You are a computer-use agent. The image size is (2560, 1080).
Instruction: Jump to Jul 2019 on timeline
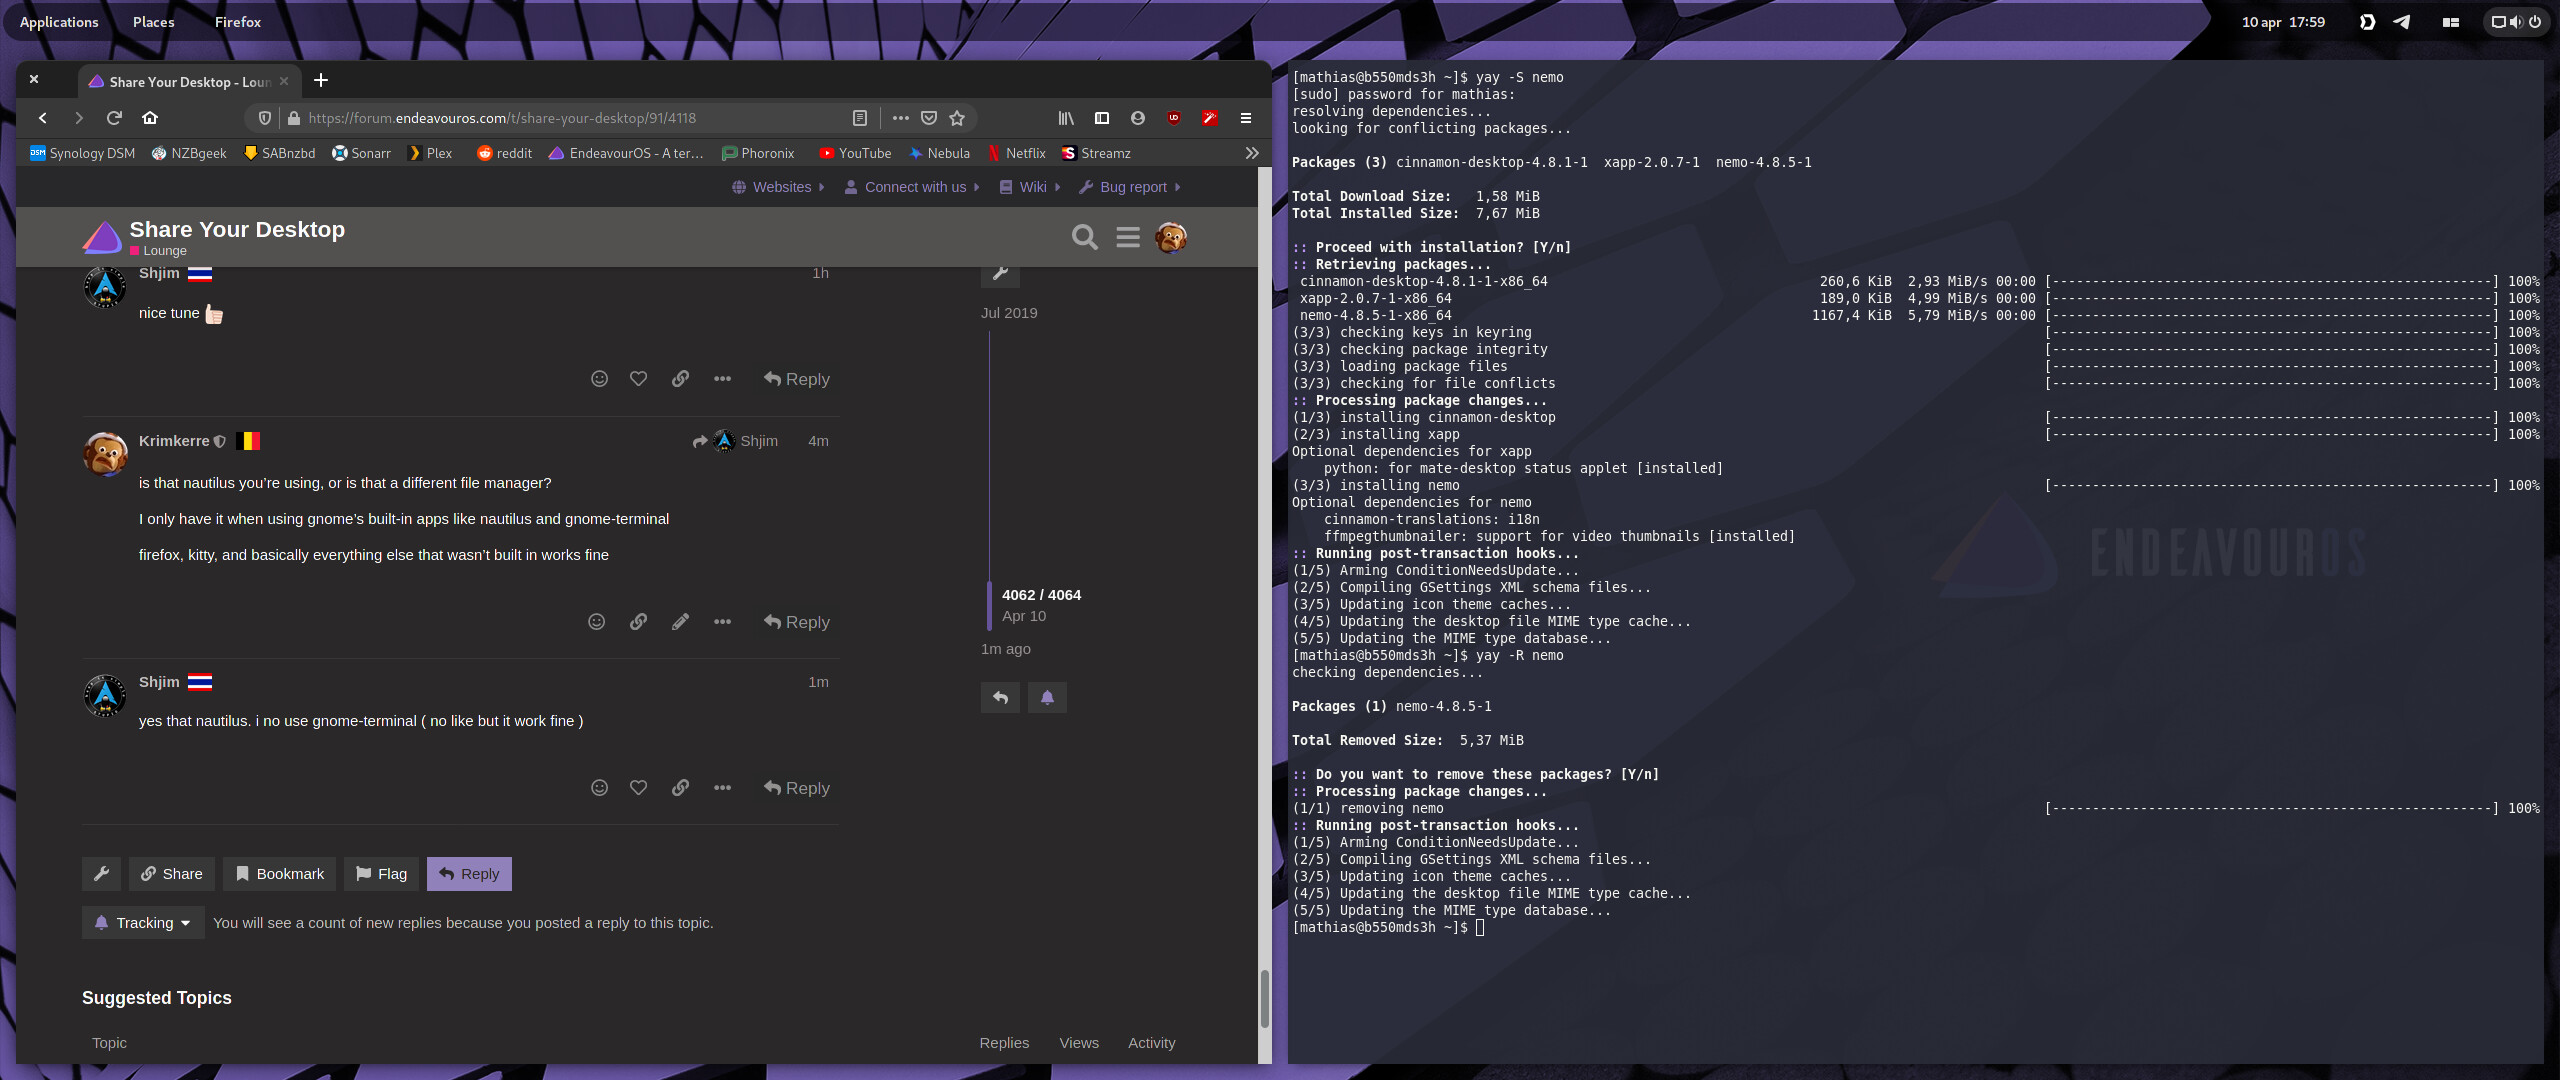(1009, 313)
